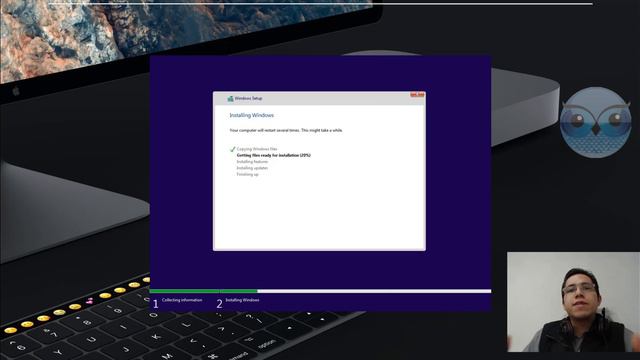
Task: Click 'Getting files ready for installation (29%)' text
Action: coord(273,156)
